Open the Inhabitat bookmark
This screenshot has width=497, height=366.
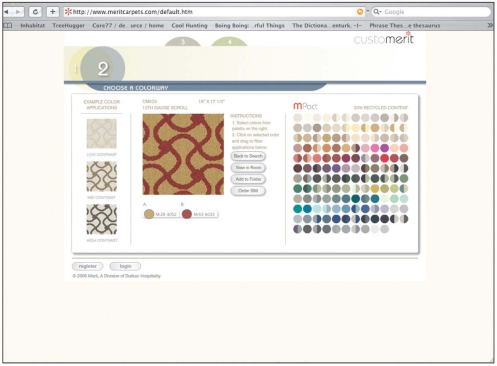click(x=32, y=26)
